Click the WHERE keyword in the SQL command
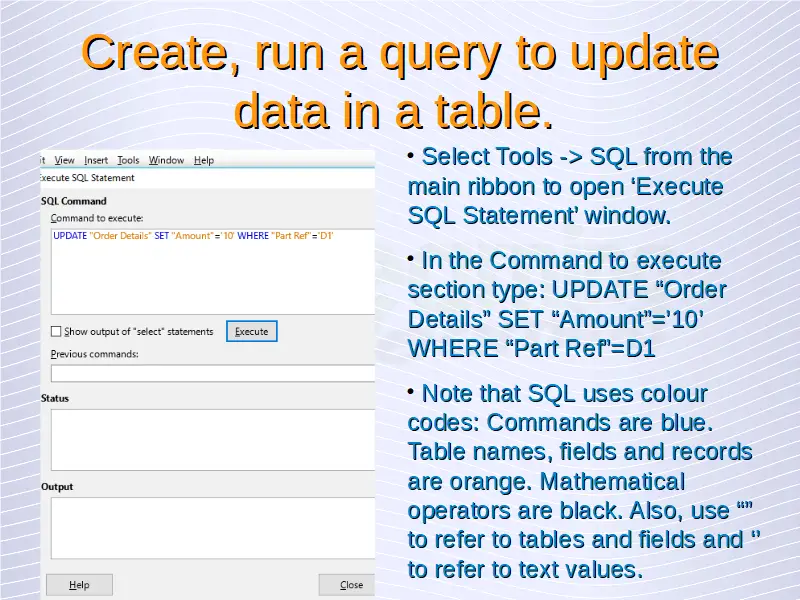 (x=253, y=236)
